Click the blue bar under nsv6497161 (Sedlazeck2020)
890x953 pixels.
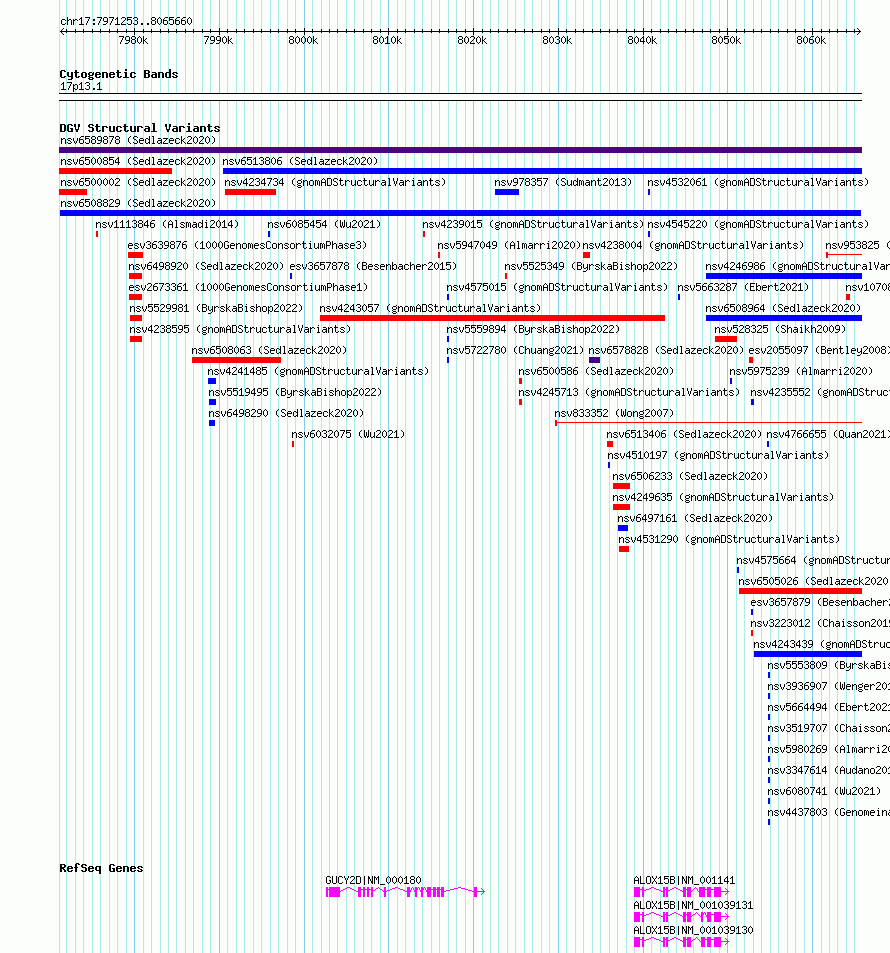tap(623, 528)
